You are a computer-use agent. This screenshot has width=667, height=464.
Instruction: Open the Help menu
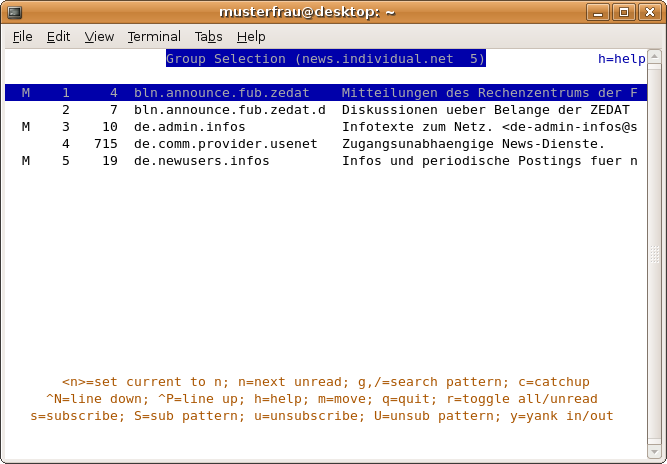[x=251, y=37]
